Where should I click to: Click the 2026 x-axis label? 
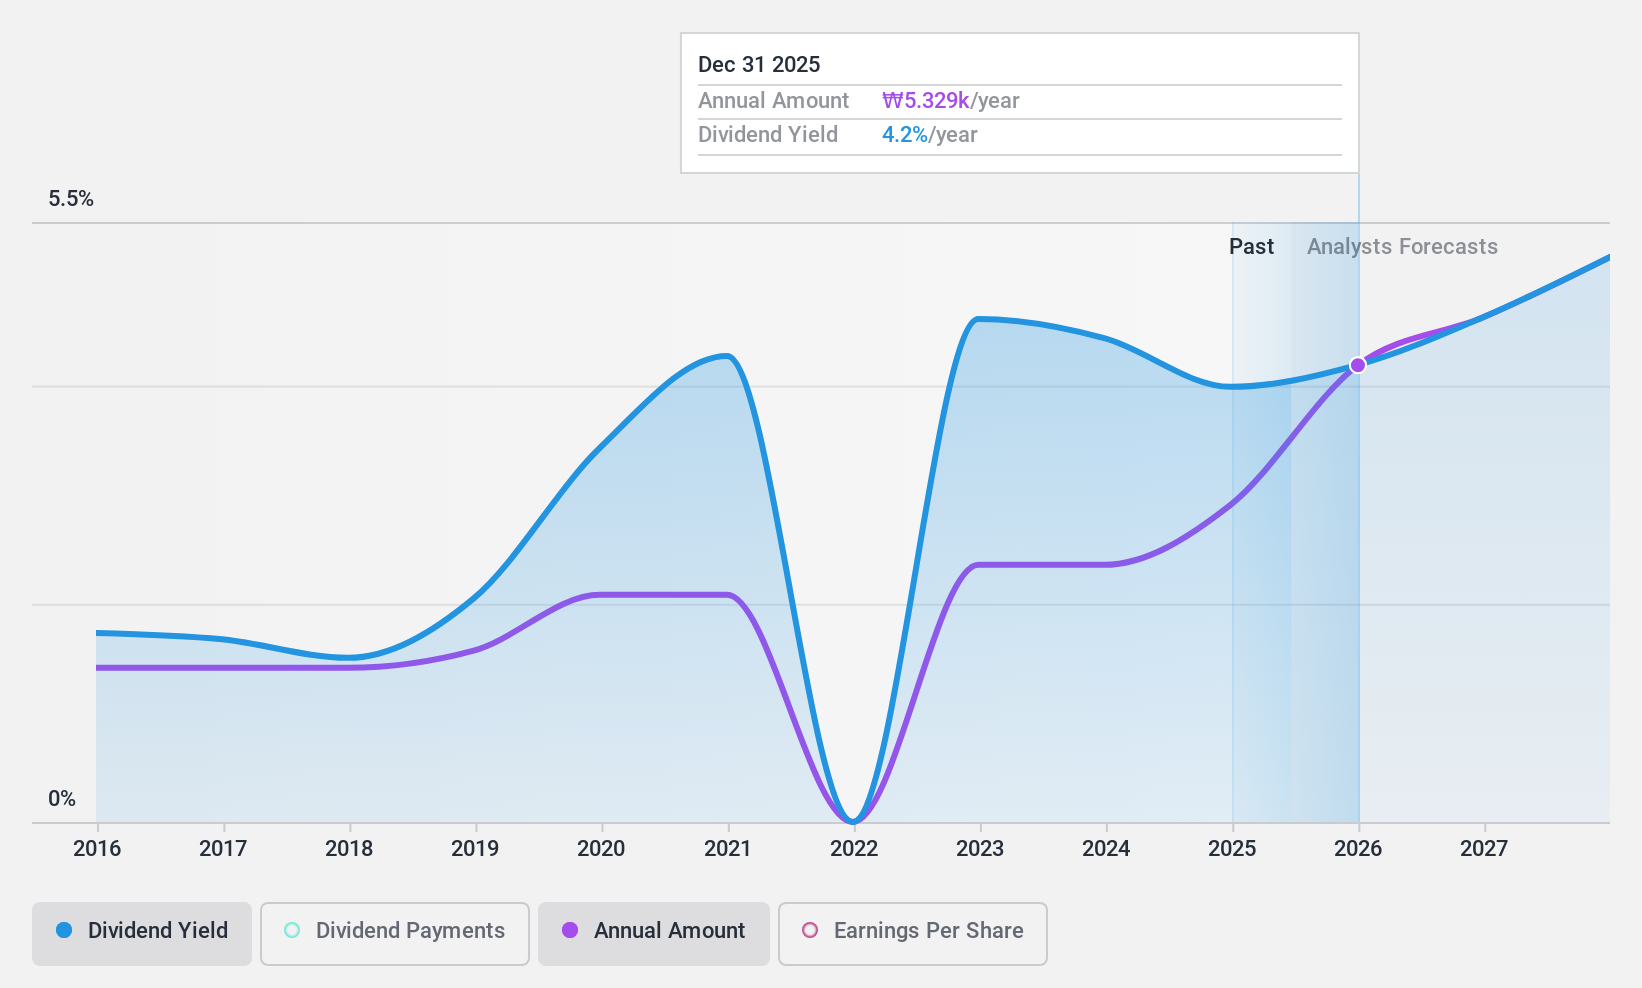[1358, 849]
